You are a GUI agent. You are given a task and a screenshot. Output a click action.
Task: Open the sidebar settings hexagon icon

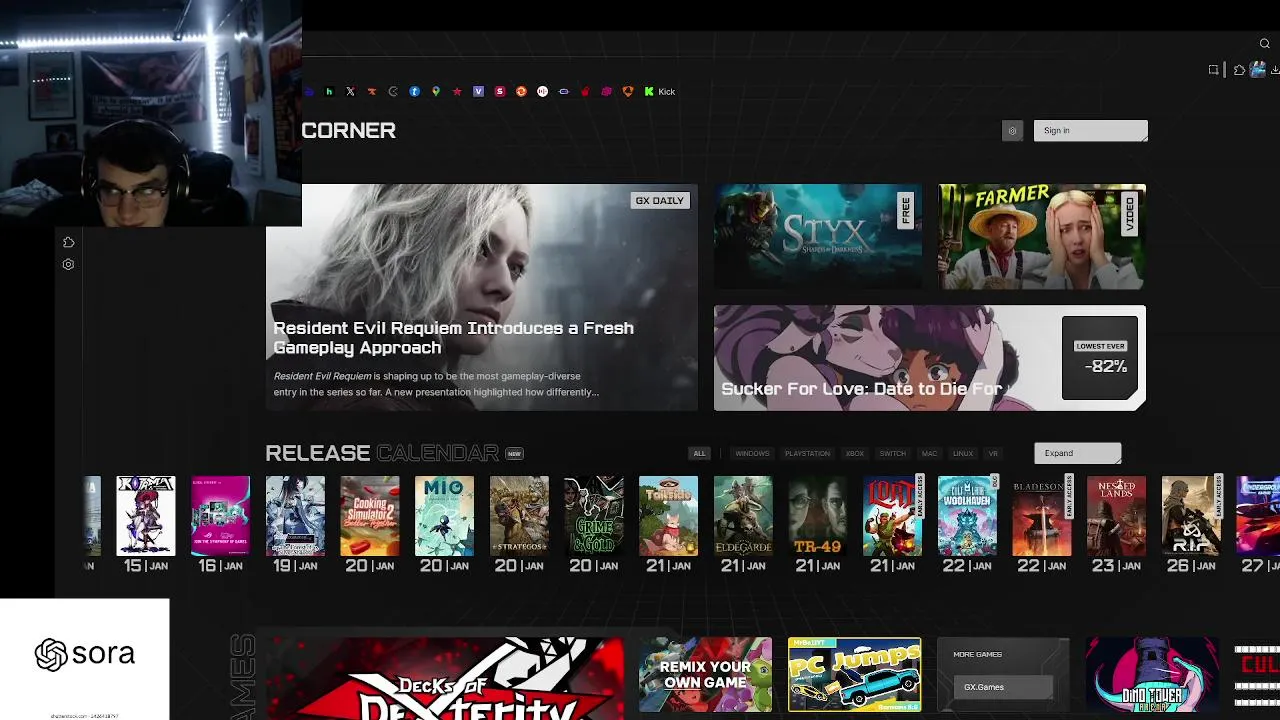tap(68, 264)
